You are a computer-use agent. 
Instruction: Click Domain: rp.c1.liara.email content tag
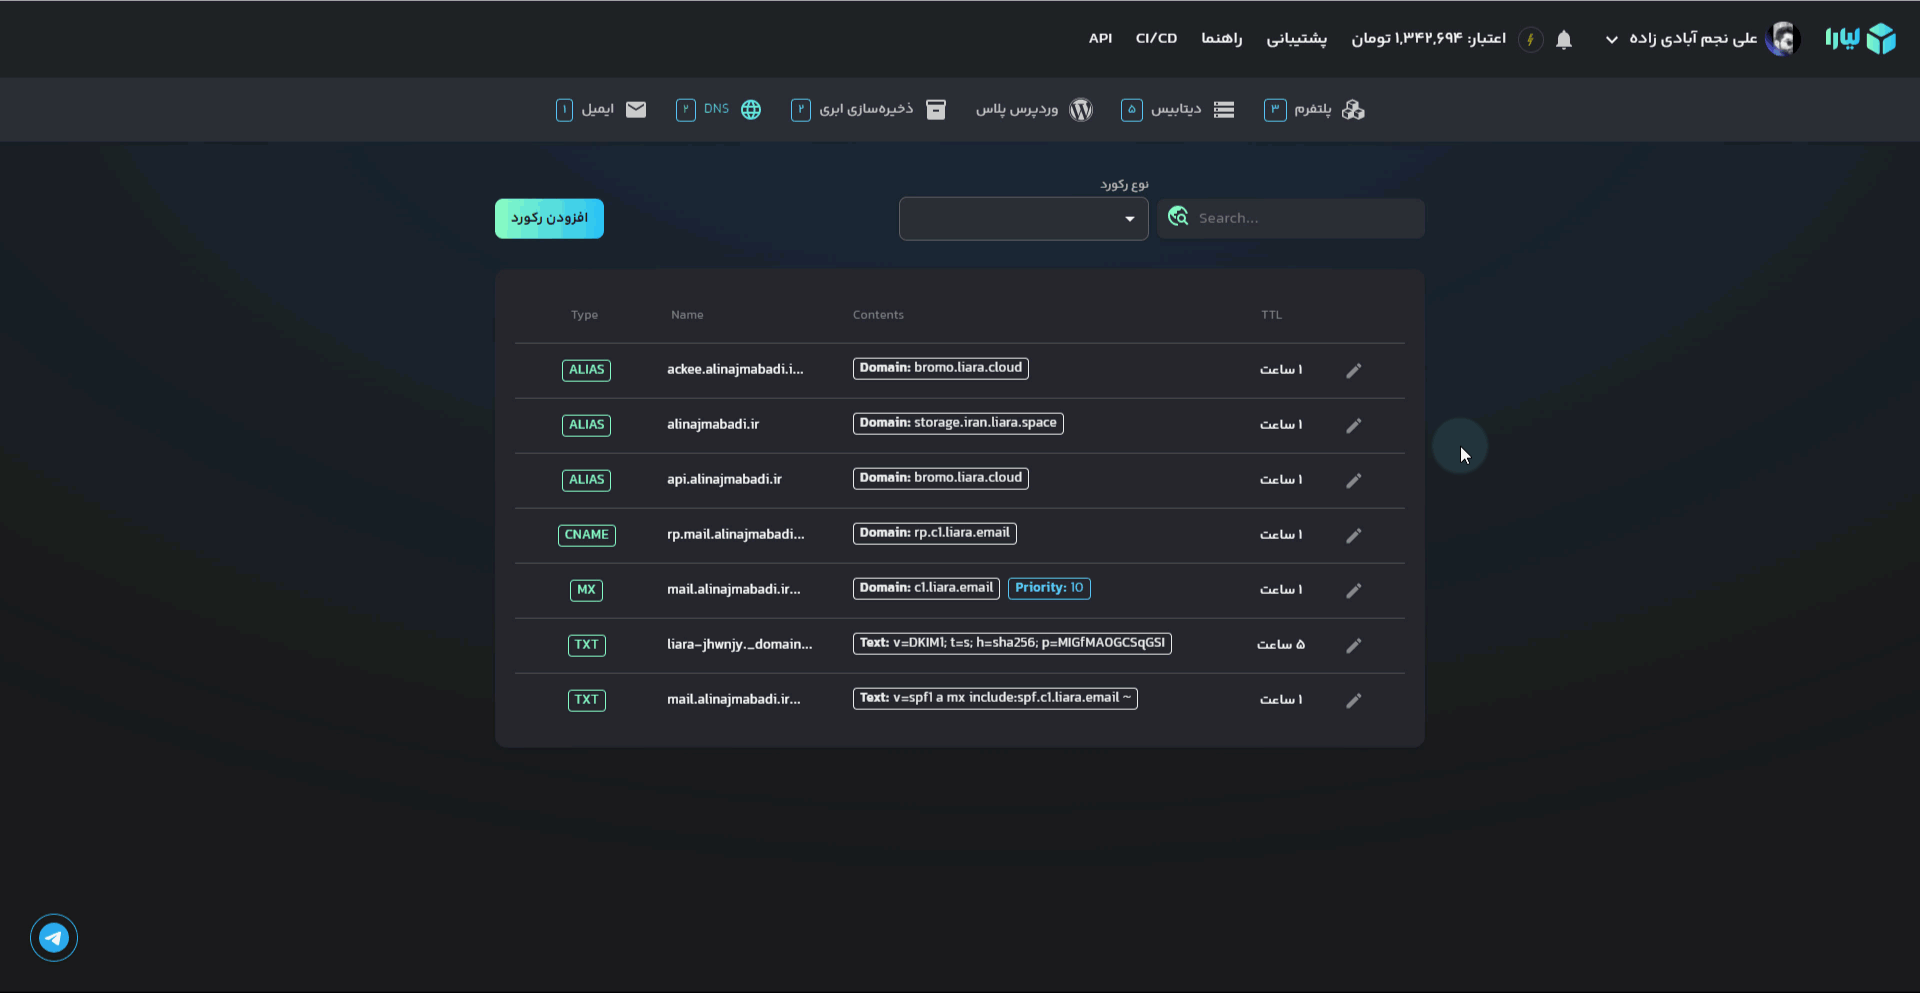[x=934, y=533]
